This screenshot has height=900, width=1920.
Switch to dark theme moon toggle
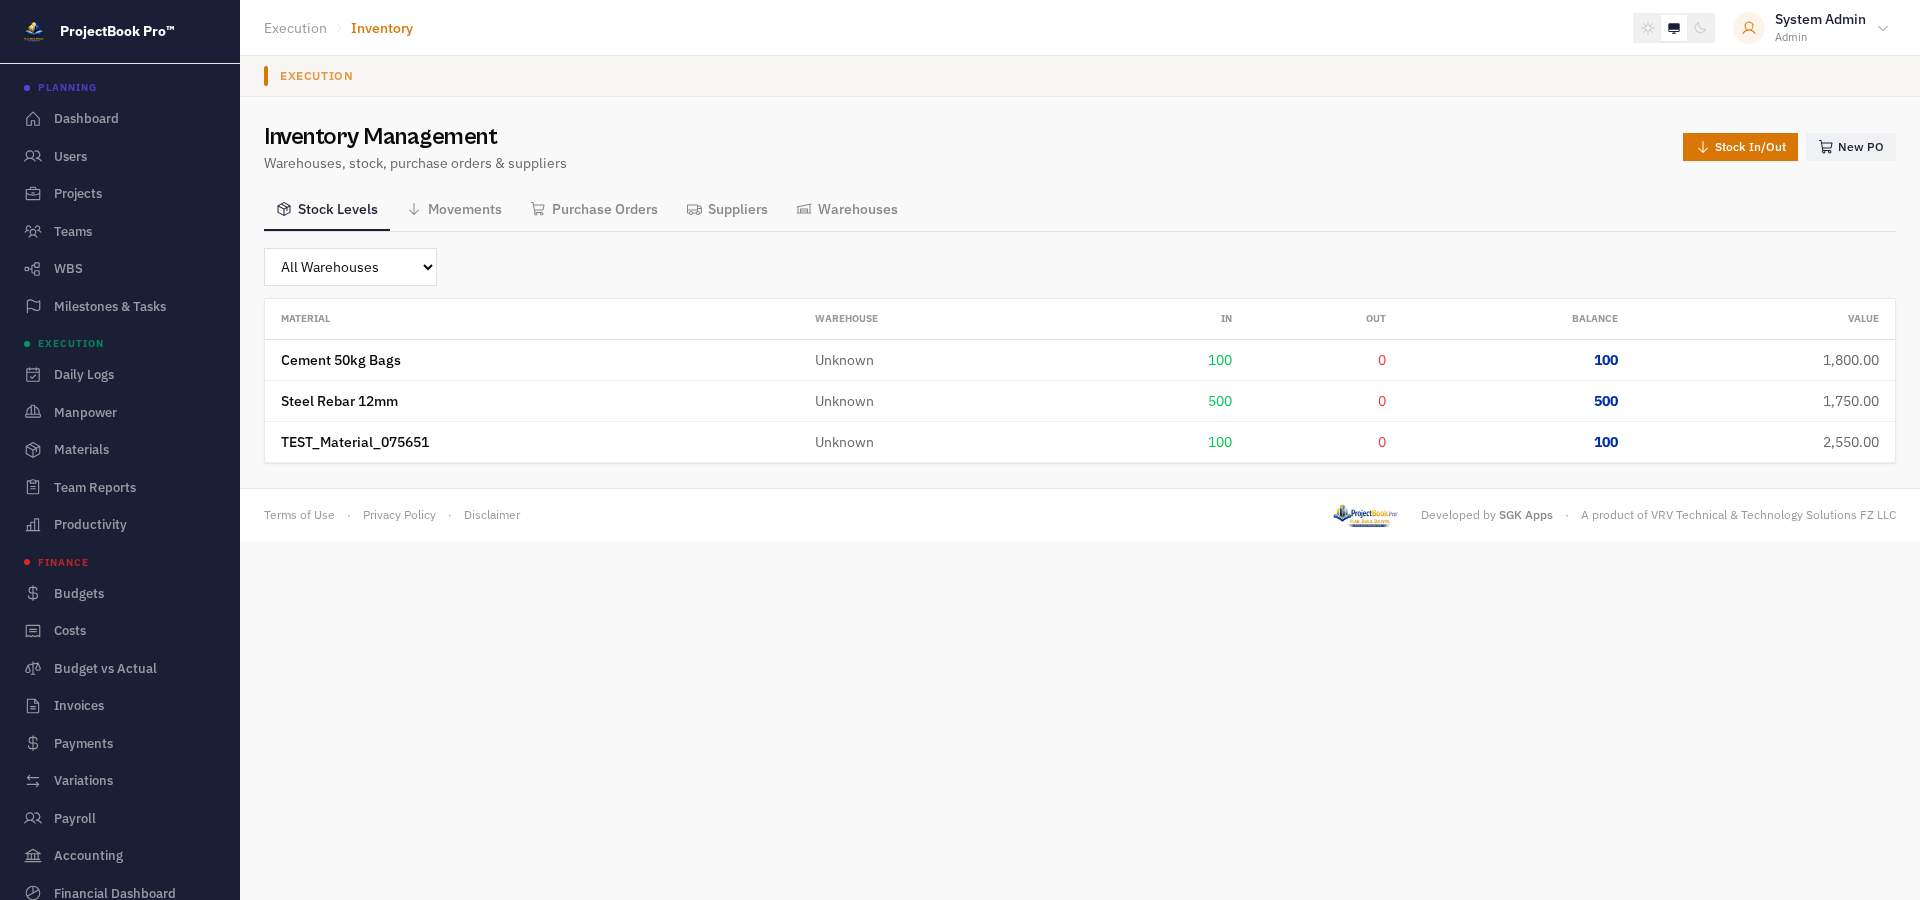[1700, 29]
